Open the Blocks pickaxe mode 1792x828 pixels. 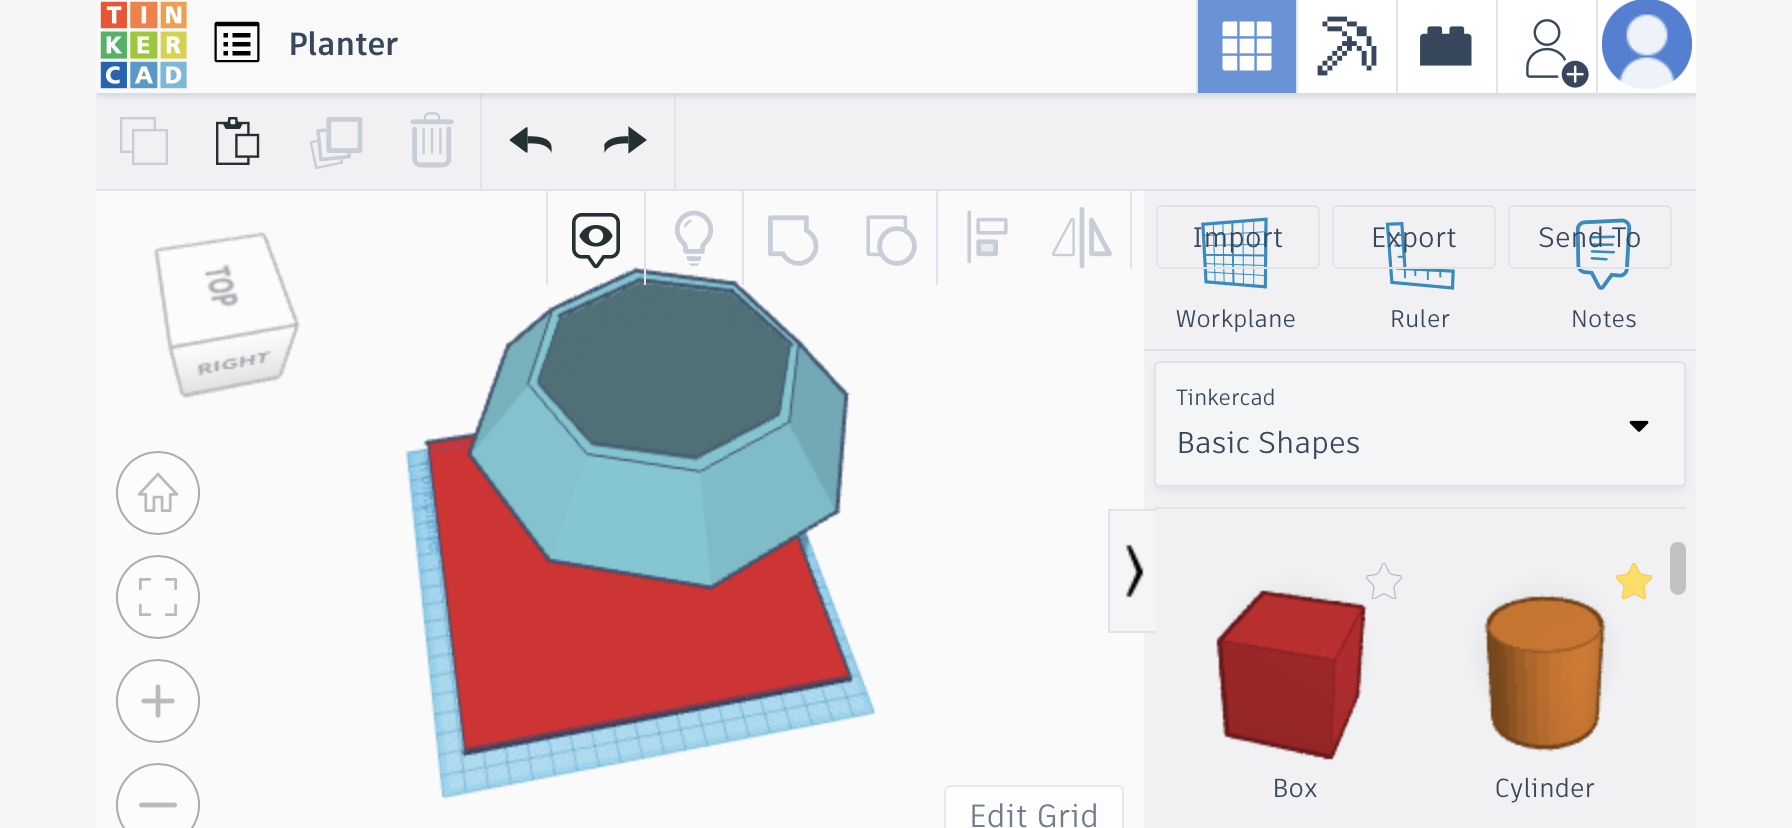[1347, 46]
